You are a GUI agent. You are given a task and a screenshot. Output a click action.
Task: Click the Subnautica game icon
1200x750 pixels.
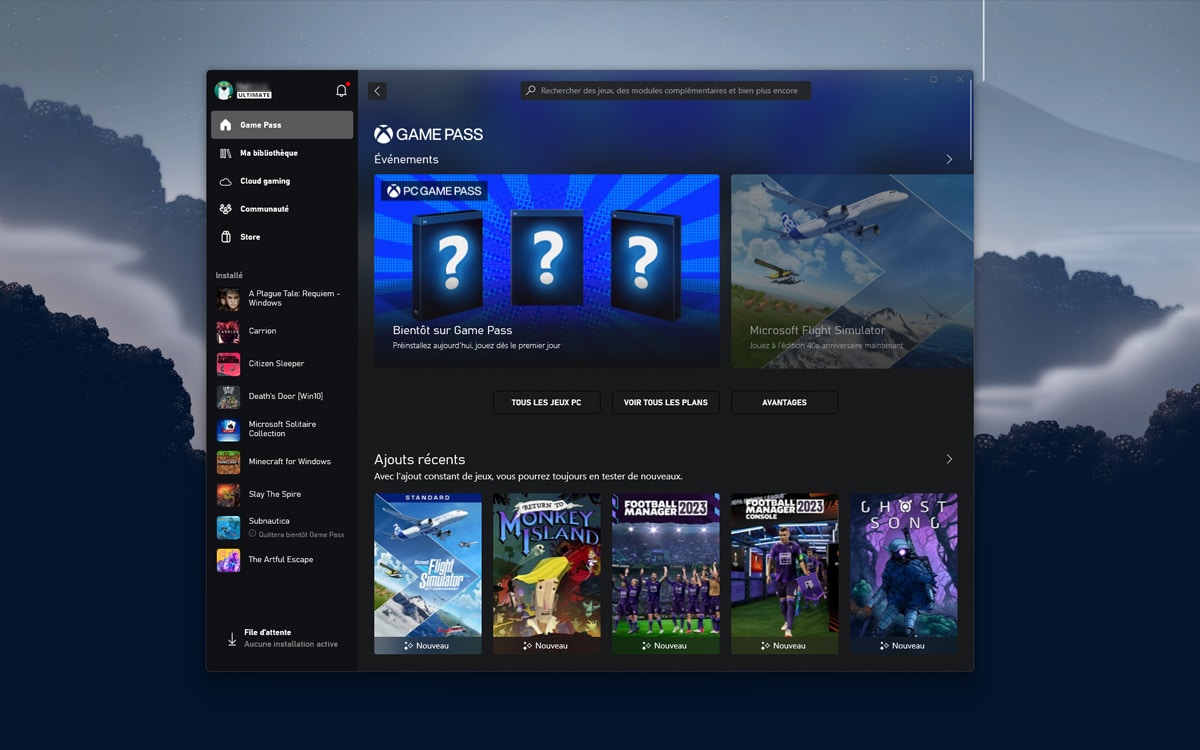(x=228, y=527)
